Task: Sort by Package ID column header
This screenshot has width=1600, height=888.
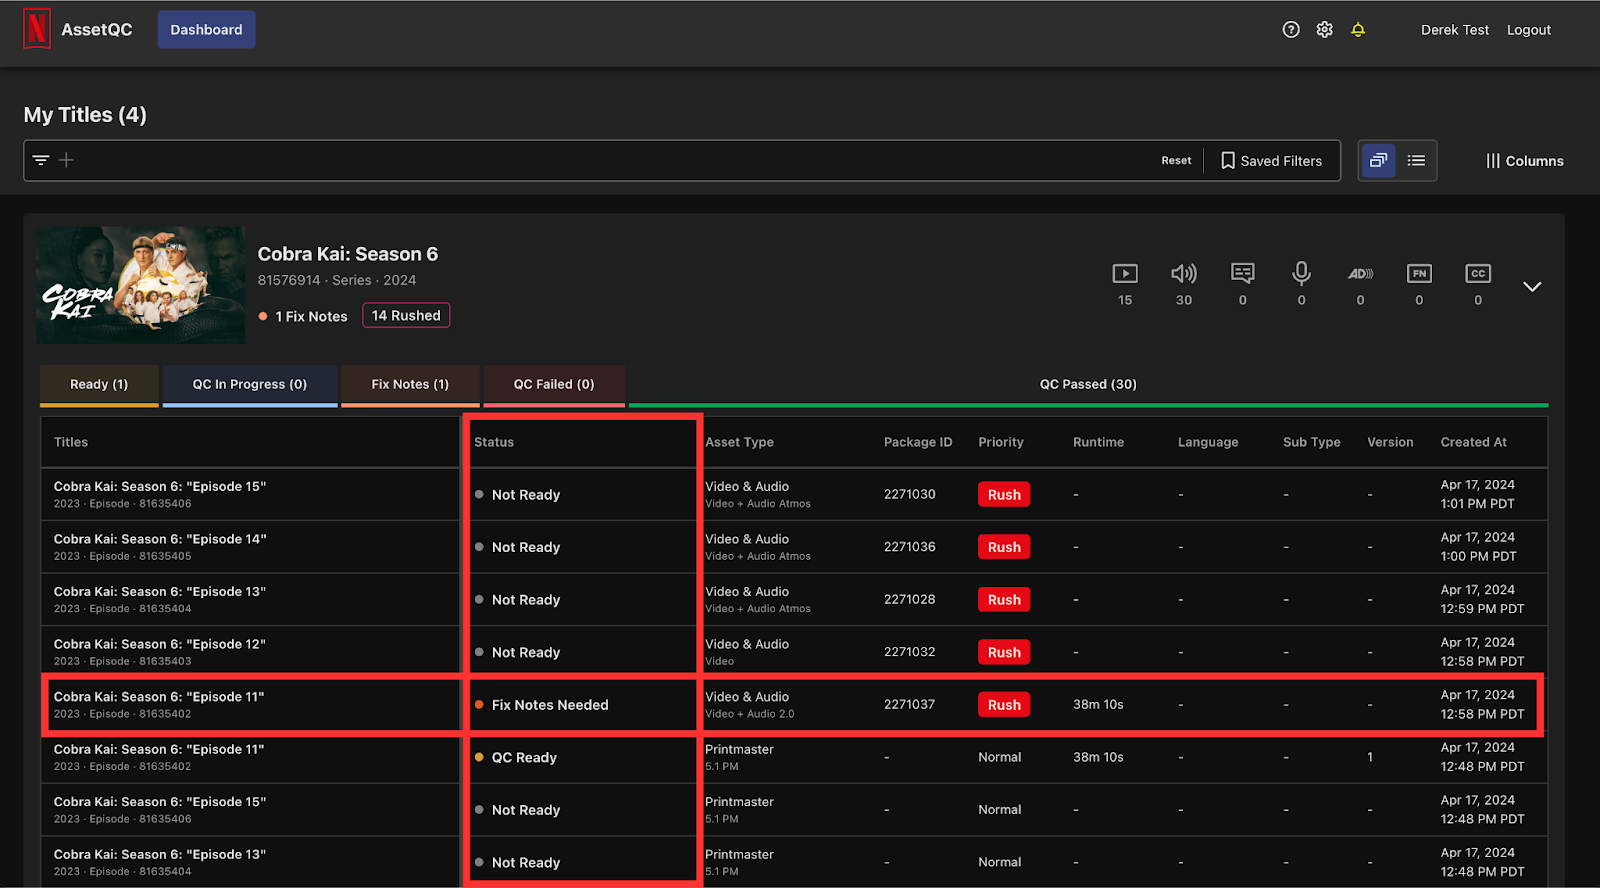Action: click(918, 442)
